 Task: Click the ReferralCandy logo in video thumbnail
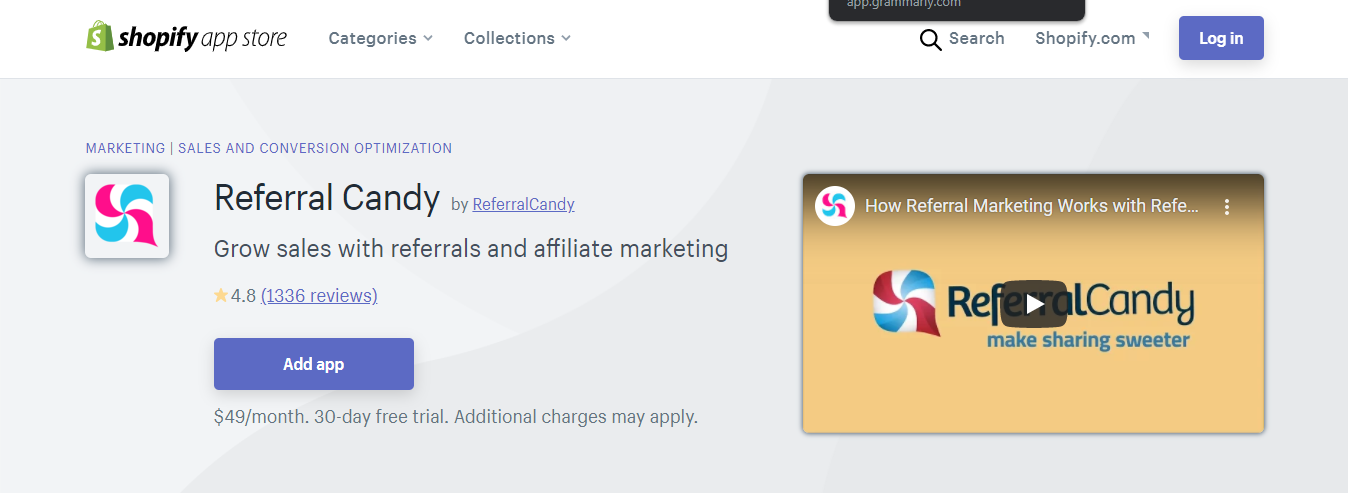(1033, 309)
